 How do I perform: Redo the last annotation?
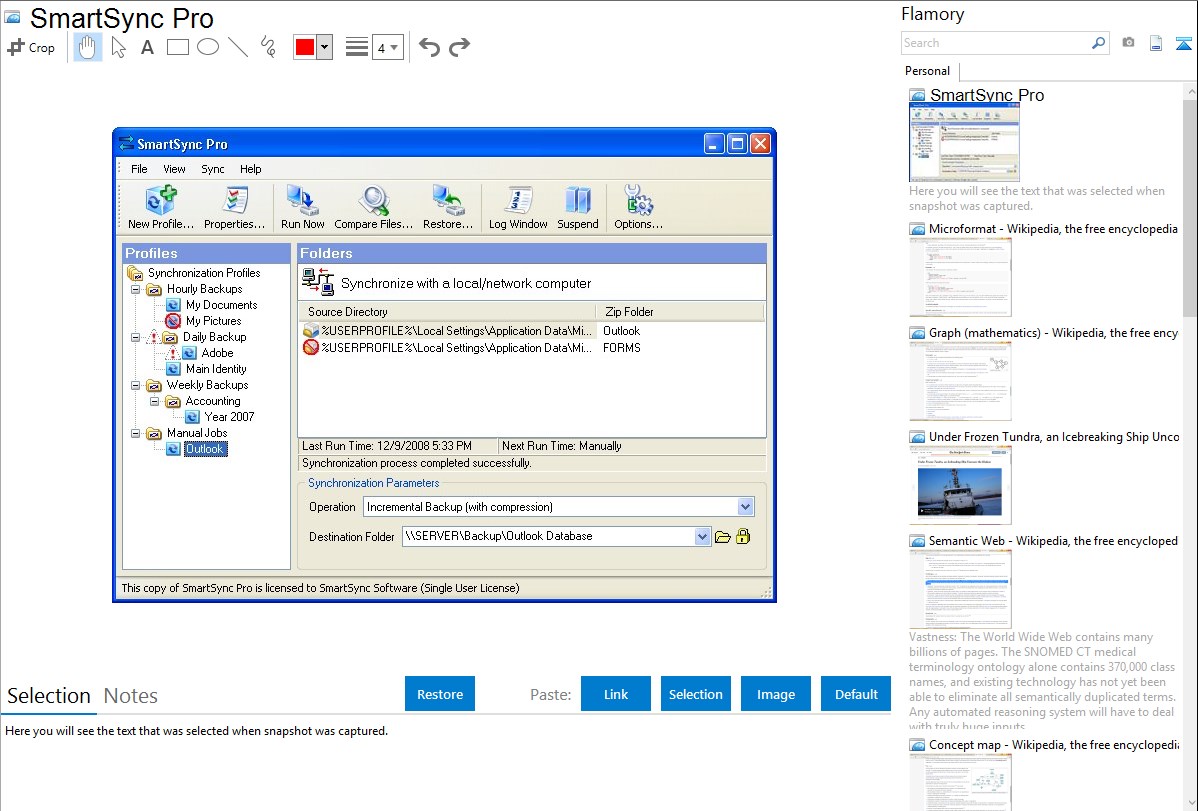(459, 47)
